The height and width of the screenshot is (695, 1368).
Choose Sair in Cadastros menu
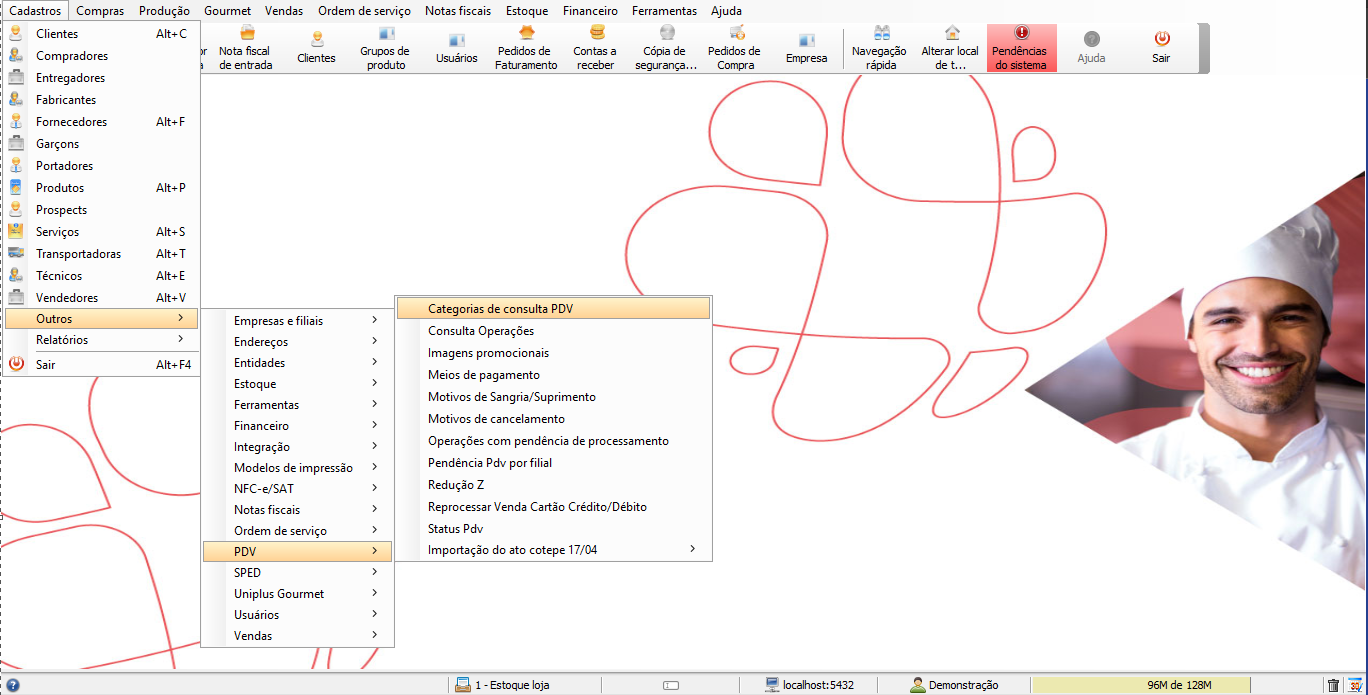(x=102, y=365)
